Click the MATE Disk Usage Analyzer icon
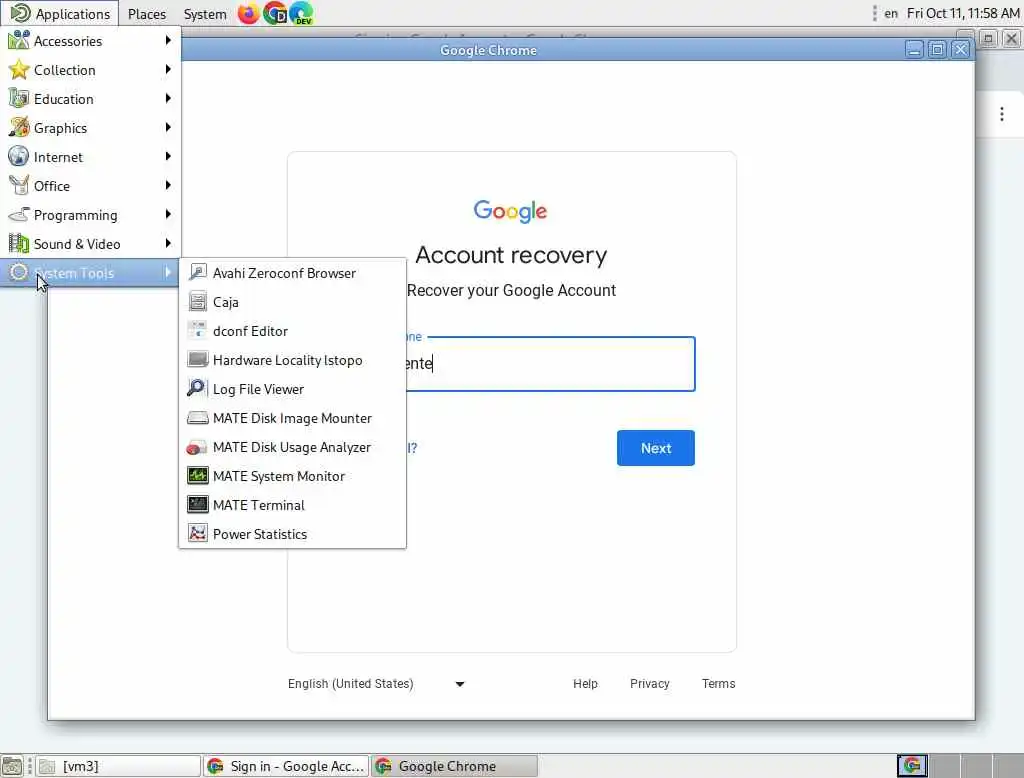 [197, 447]
